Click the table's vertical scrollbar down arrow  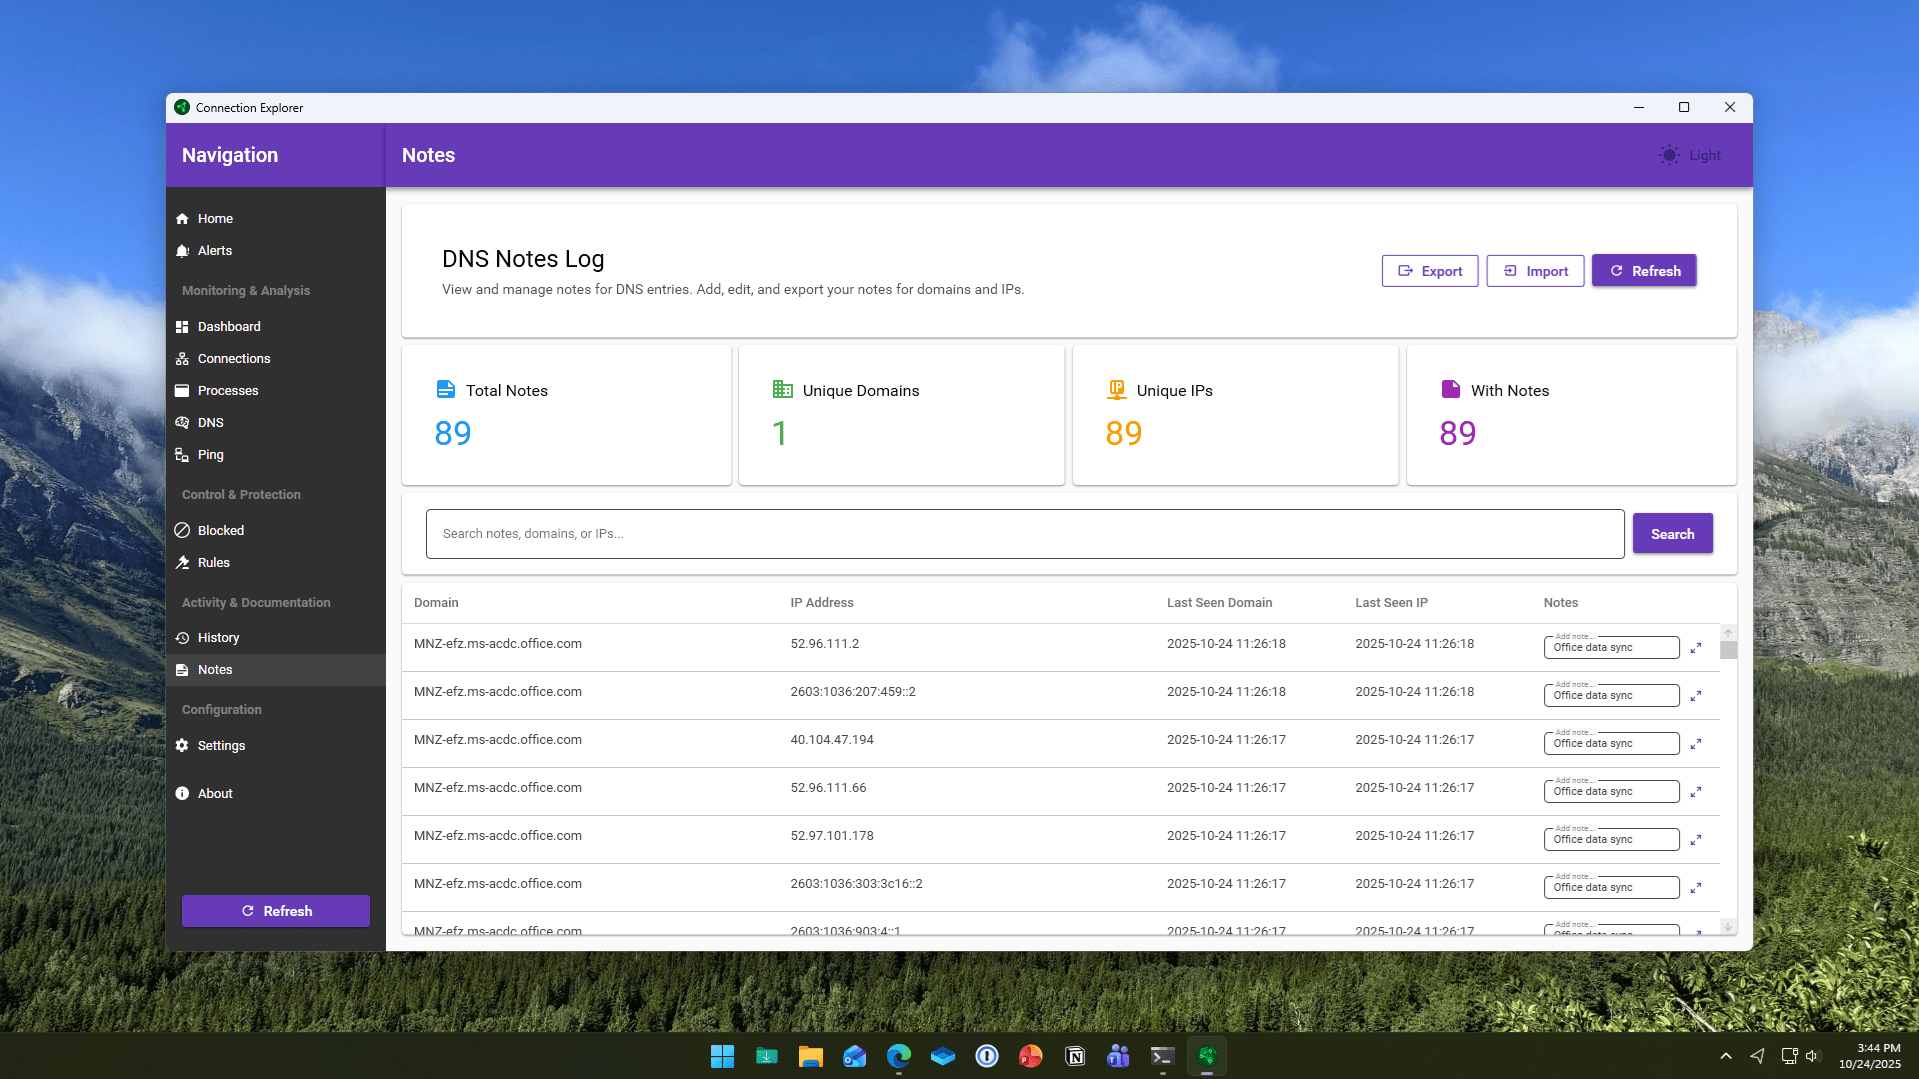coord(1728,927)
